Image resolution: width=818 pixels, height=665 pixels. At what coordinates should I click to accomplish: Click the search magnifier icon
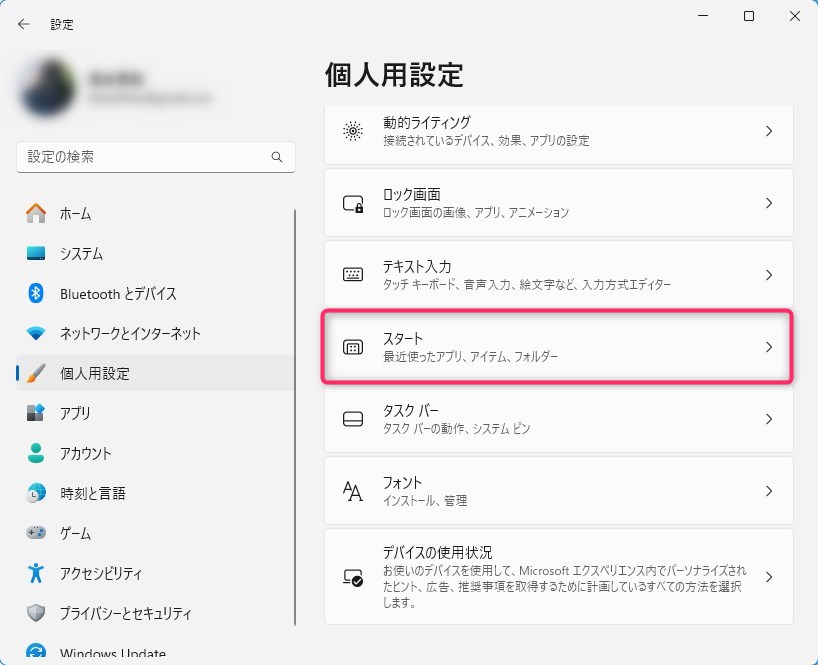click(277, 158)
